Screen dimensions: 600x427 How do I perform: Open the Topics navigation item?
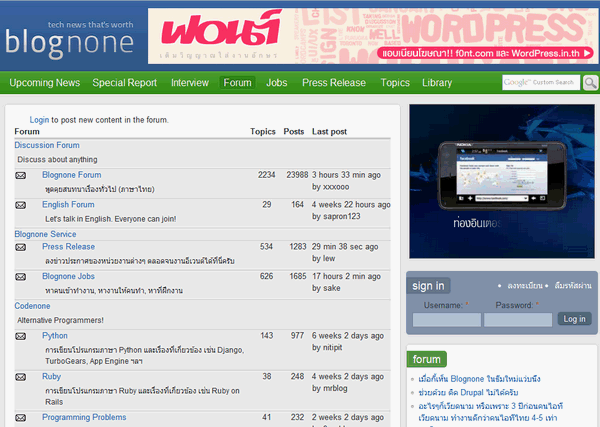[395, 83]
